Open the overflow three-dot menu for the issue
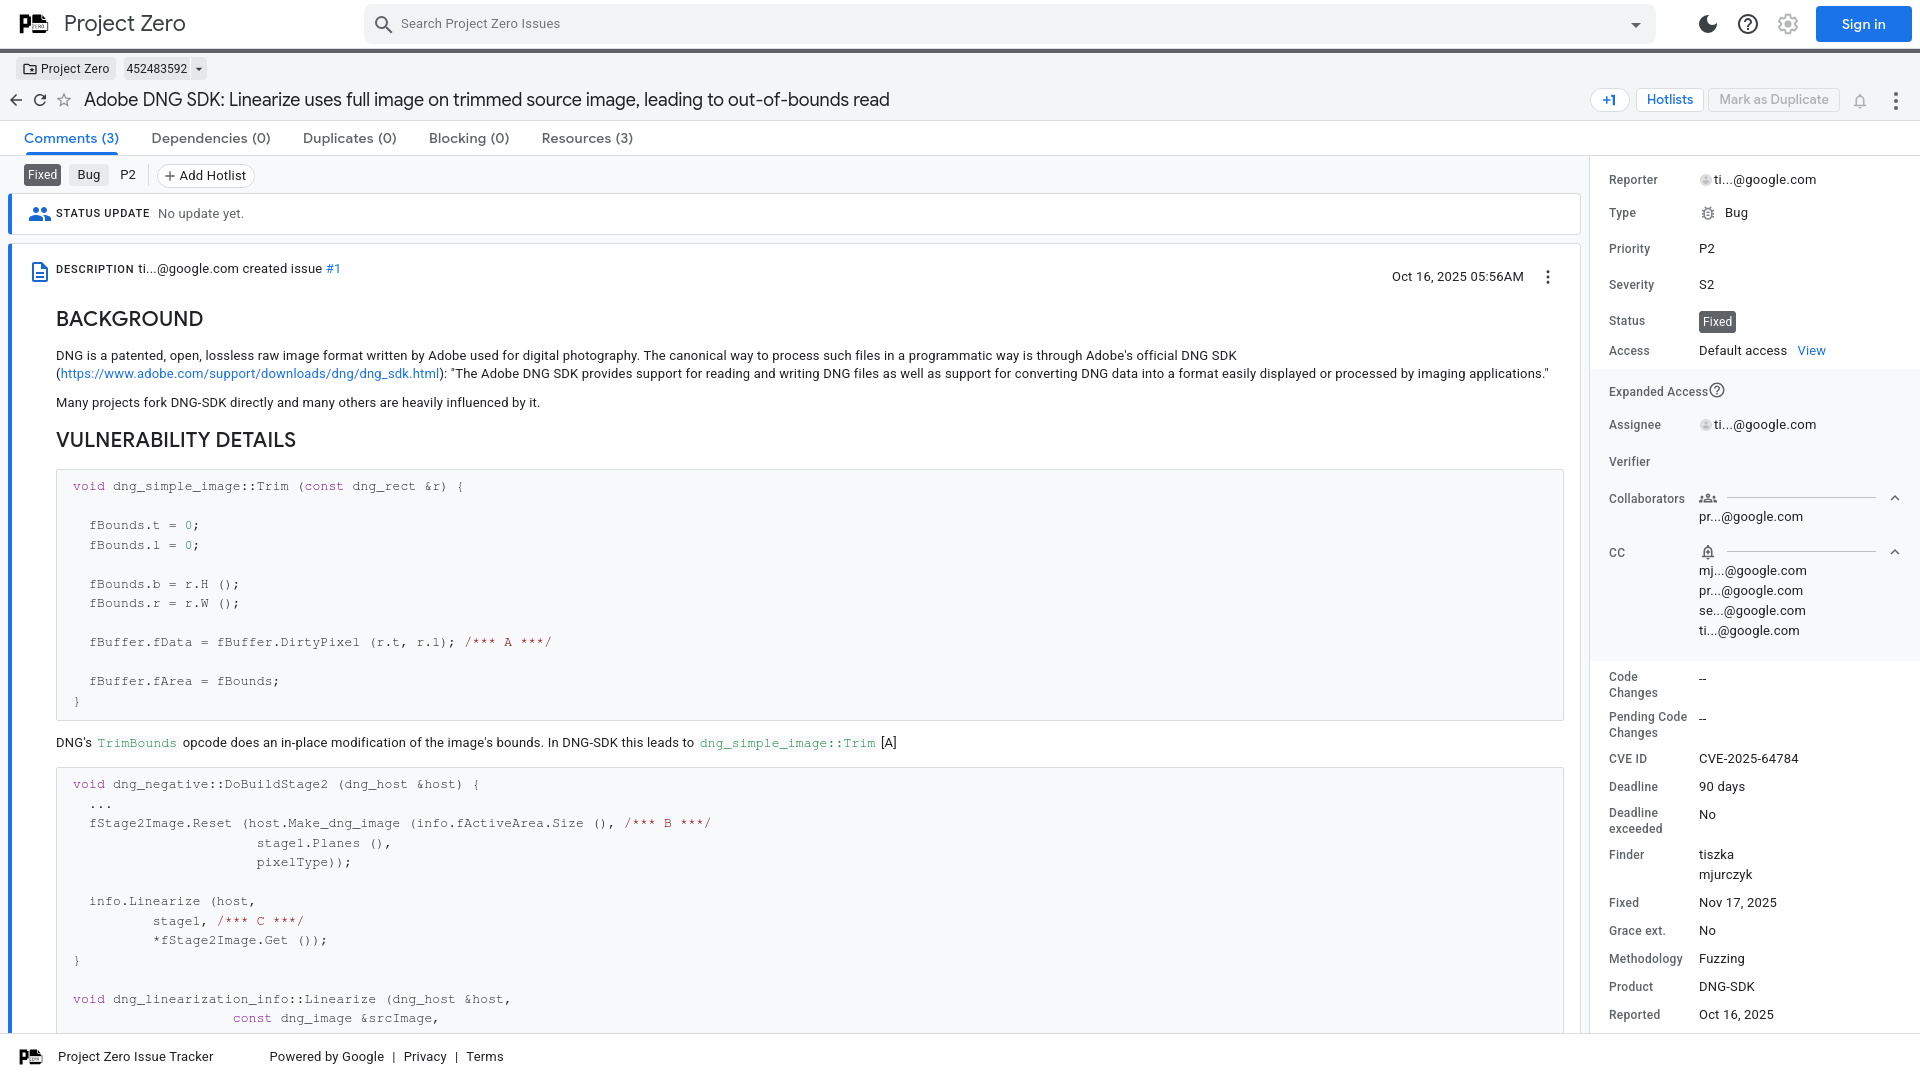Viewport: 1920px width, 1080px height. (1896, 100)
